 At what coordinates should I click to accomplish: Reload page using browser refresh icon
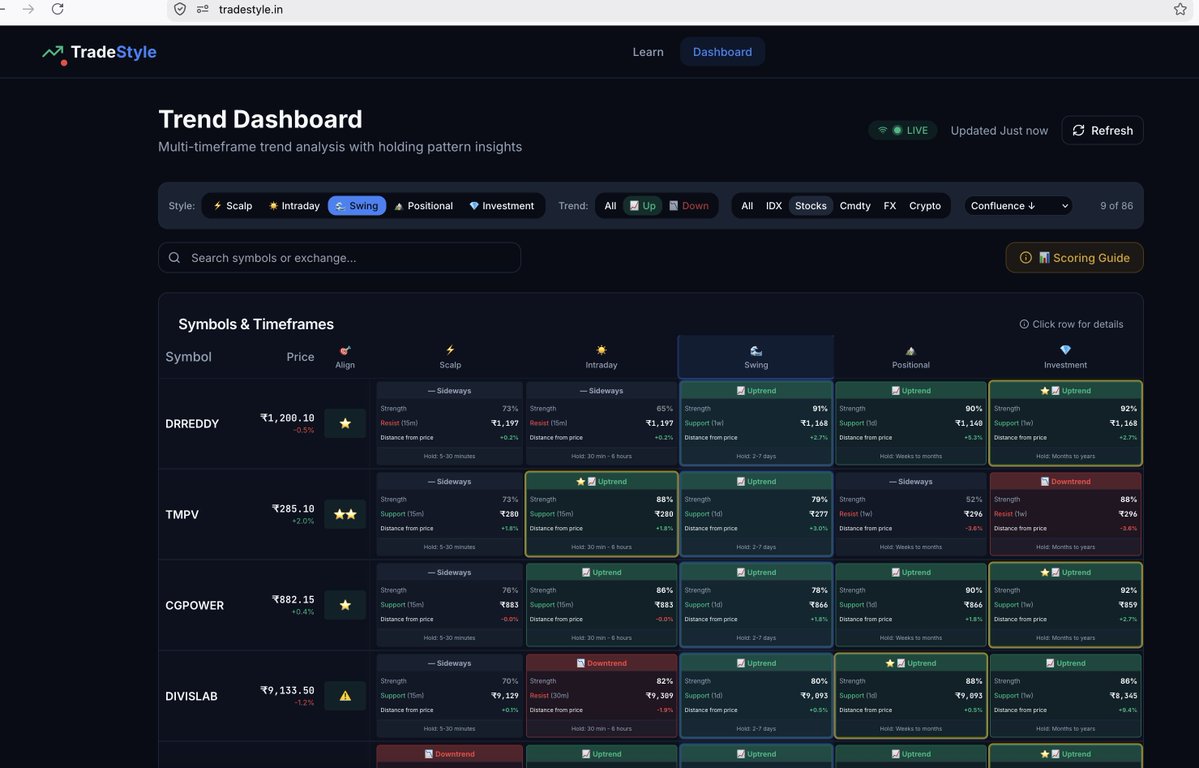point(57,9)
